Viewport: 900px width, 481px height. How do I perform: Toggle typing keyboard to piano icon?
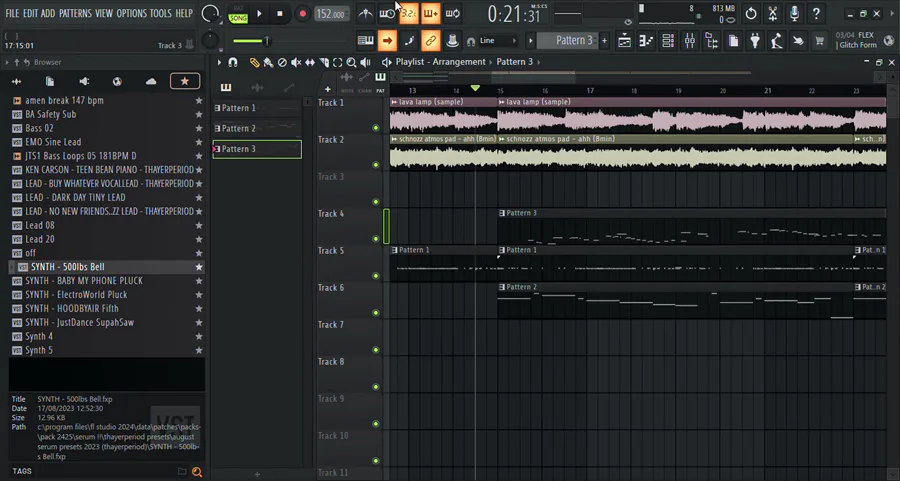366,41
